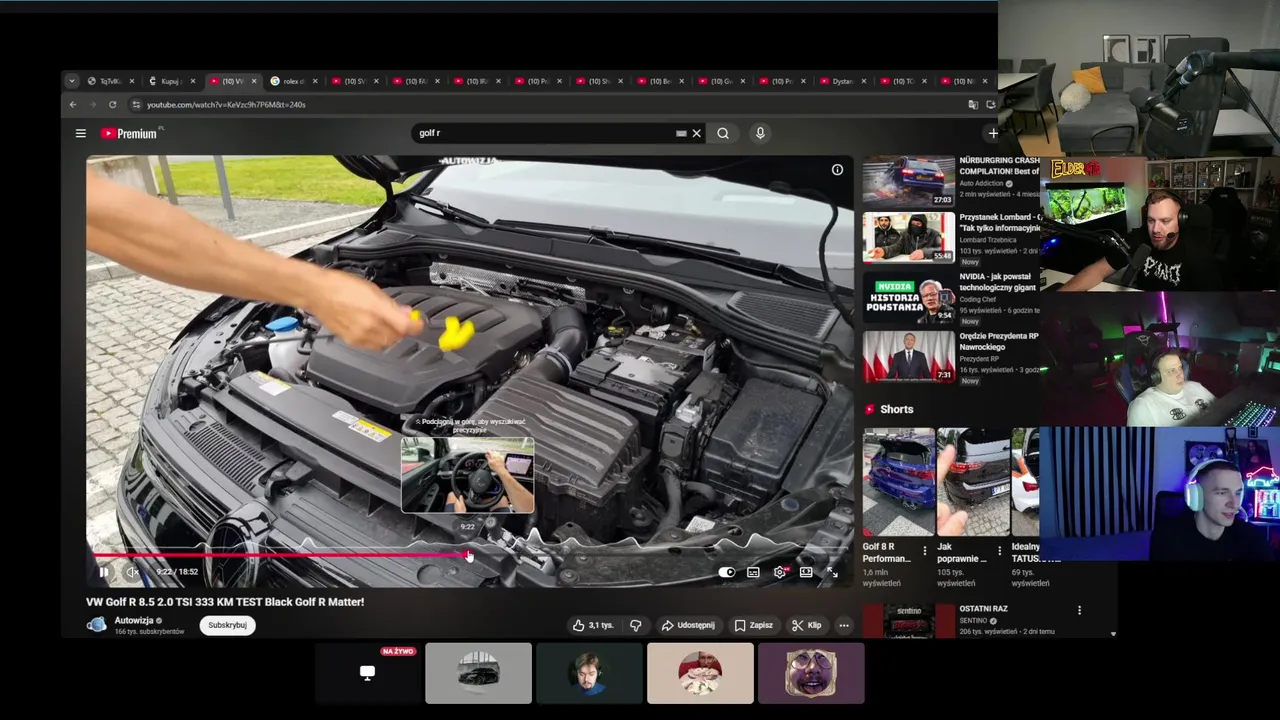Screen dimensions: 1280x720
Task: Go forward with the browser arrow
Action: click(92, 104)
